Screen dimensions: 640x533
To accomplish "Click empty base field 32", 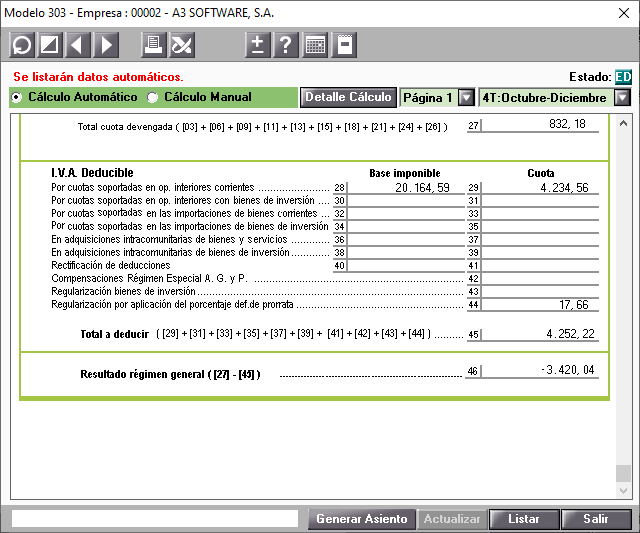I will point(406,214).
